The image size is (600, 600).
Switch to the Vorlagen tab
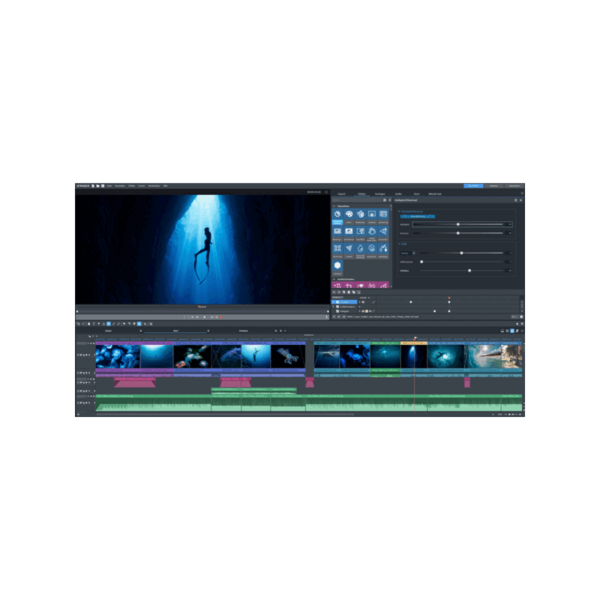pos(380,194)
